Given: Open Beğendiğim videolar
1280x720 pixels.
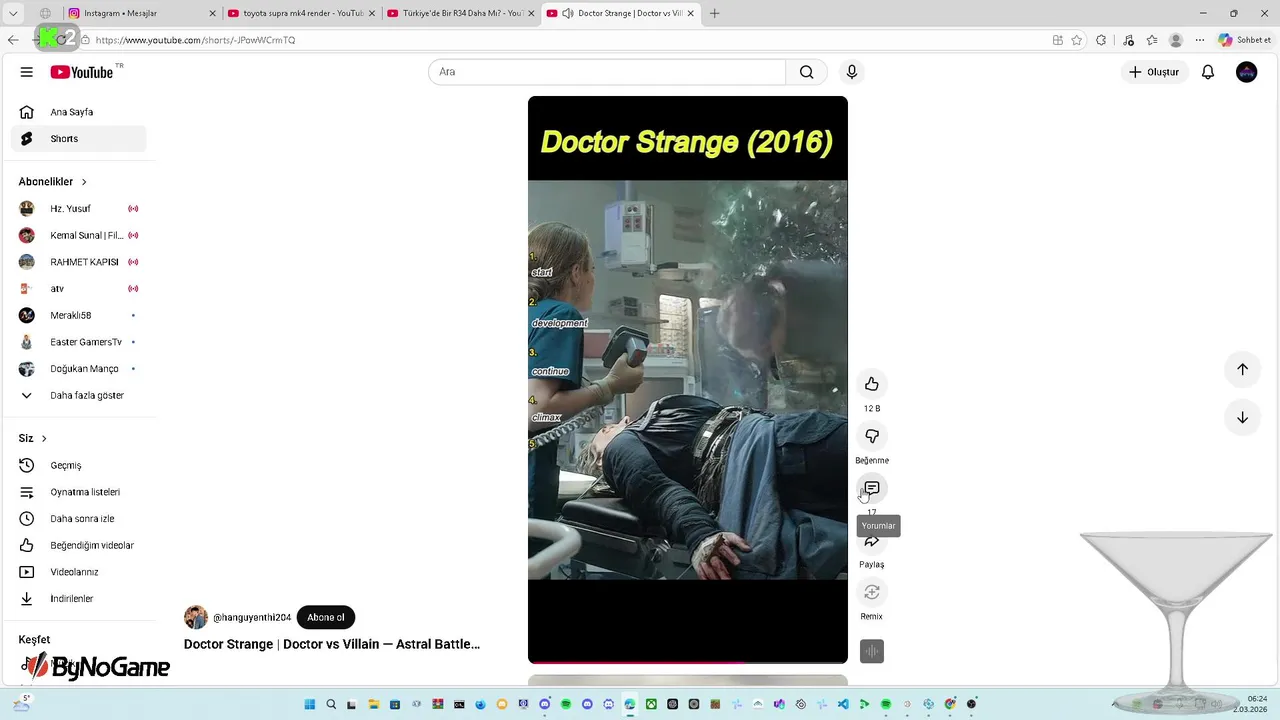Looking at the screenshot, I should [x=79, y=545].
